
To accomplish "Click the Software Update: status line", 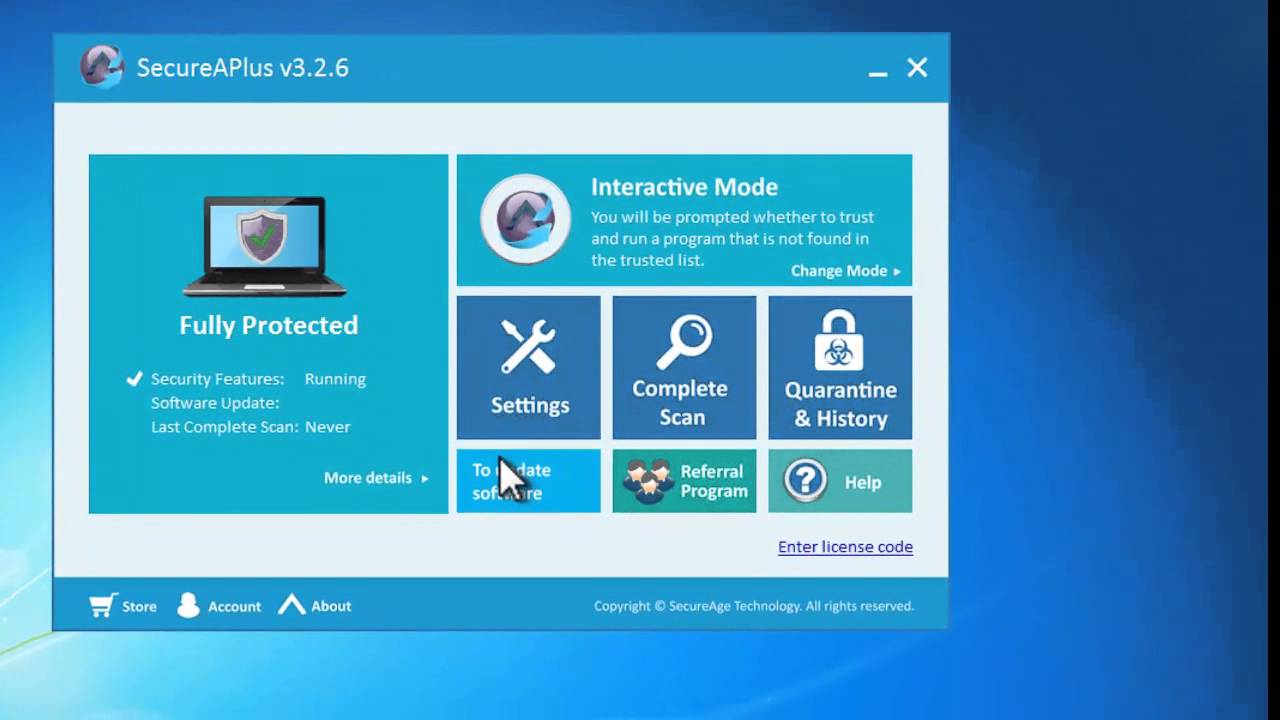I will tap(215, 403).
